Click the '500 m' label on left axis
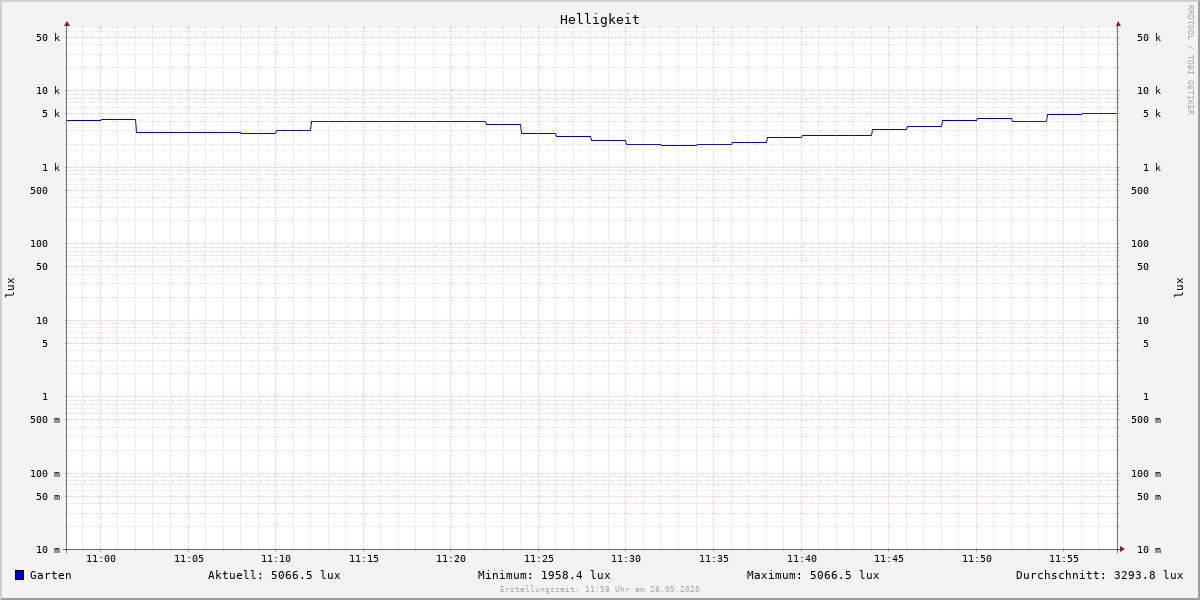 pos(45,420)
